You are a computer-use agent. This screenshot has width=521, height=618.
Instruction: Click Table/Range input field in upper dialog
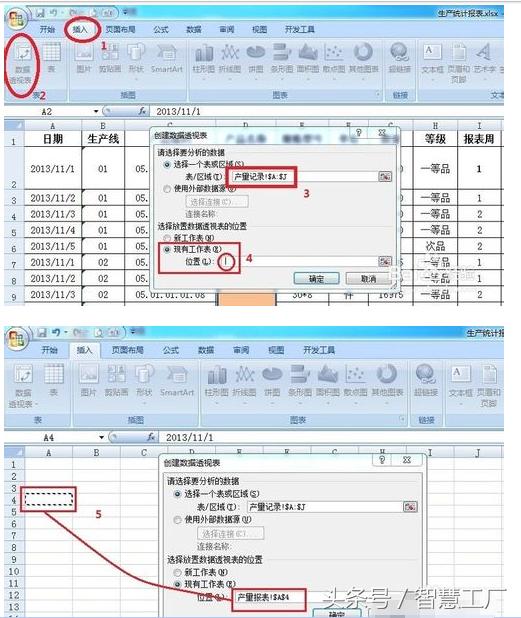pyautogui.click(x=305, y=177)
